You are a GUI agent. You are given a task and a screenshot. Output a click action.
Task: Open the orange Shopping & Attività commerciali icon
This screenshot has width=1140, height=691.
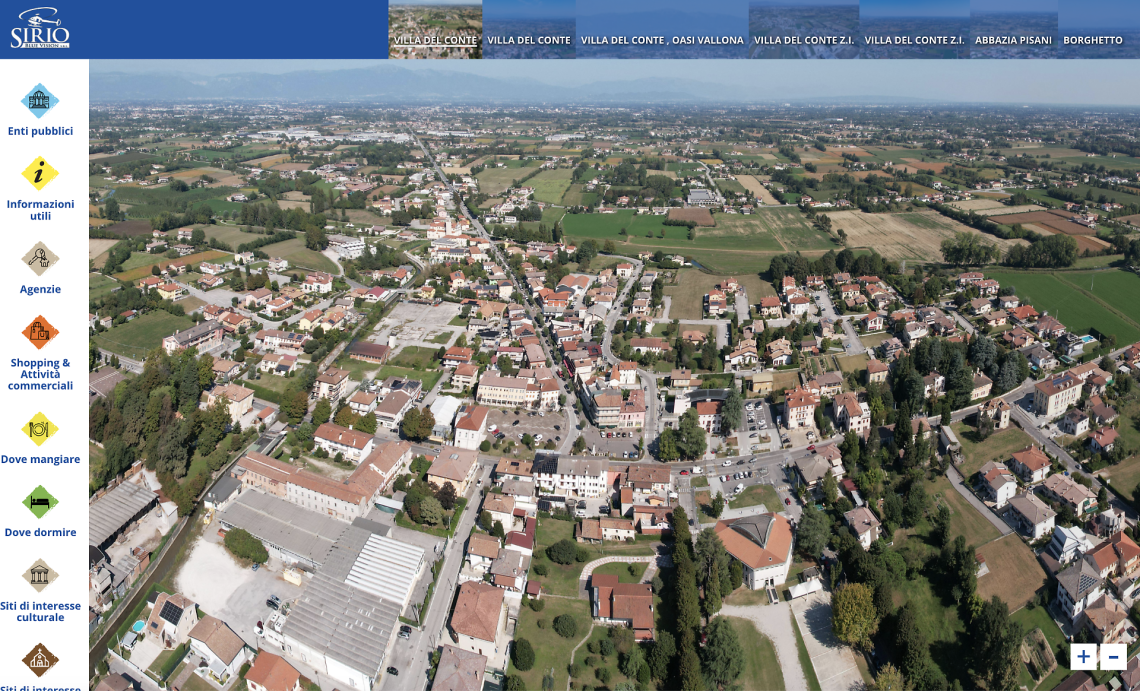(40, 332)
